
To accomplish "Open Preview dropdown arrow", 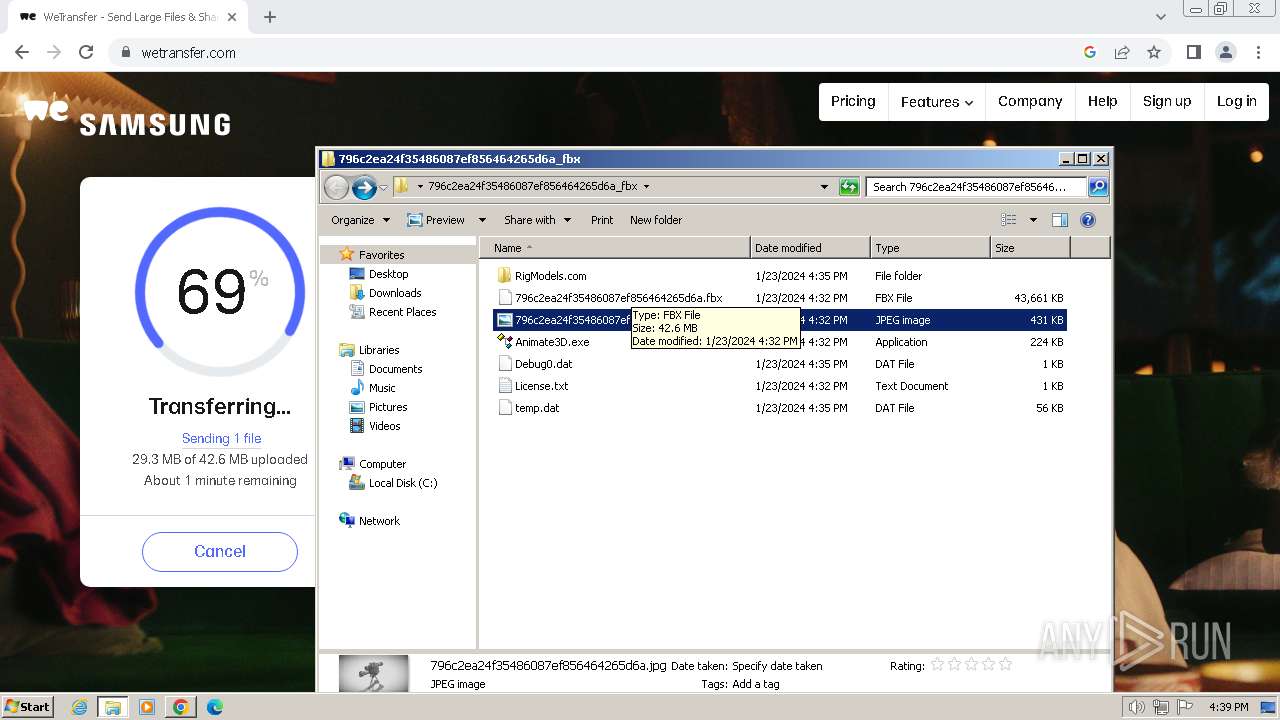I will [482, 220].
